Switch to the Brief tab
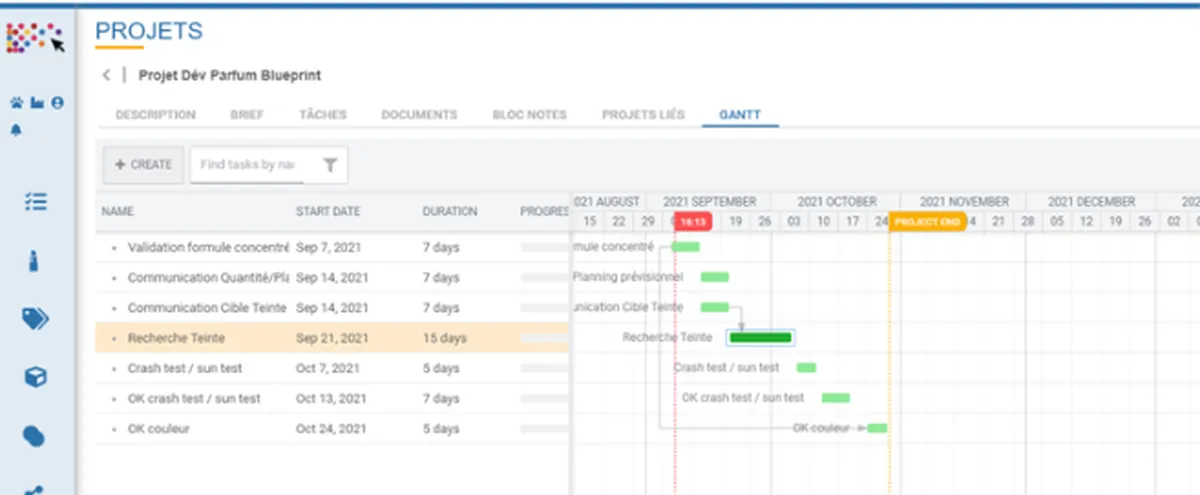This screenshot has height=495, width=1200. (x=247, y=115)
